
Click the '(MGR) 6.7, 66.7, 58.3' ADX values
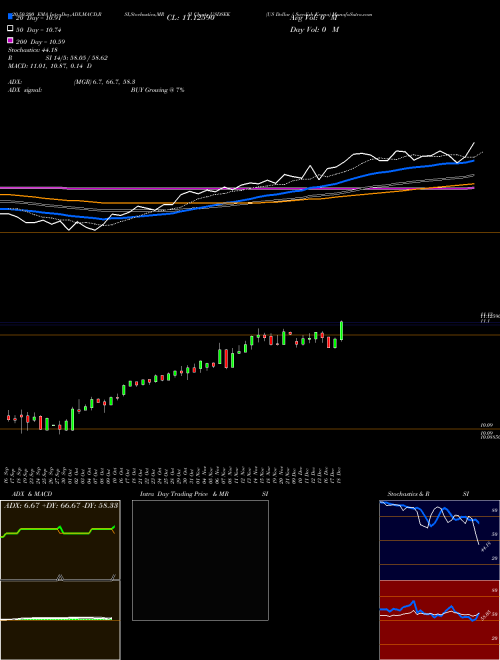pyautogui.click(x=104, y=82)
